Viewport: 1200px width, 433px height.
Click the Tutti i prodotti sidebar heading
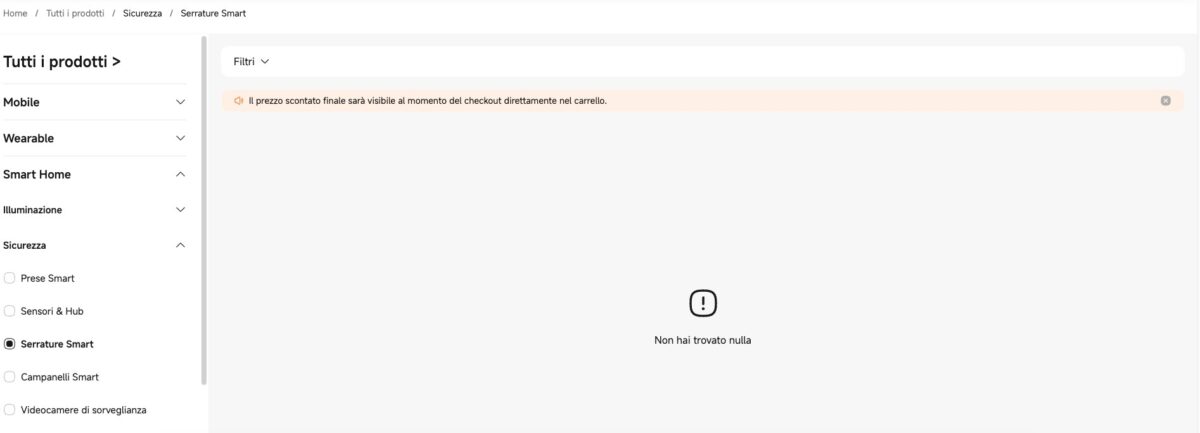coord(62,62)
